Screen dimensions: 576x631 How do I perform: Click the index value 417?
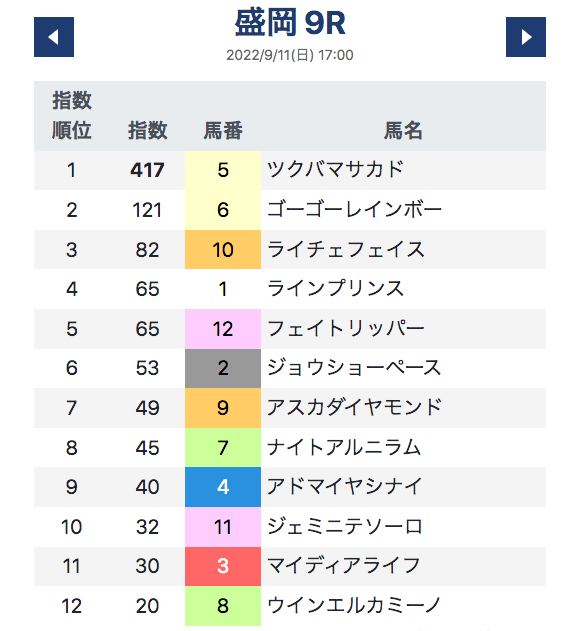click(147, 170)
